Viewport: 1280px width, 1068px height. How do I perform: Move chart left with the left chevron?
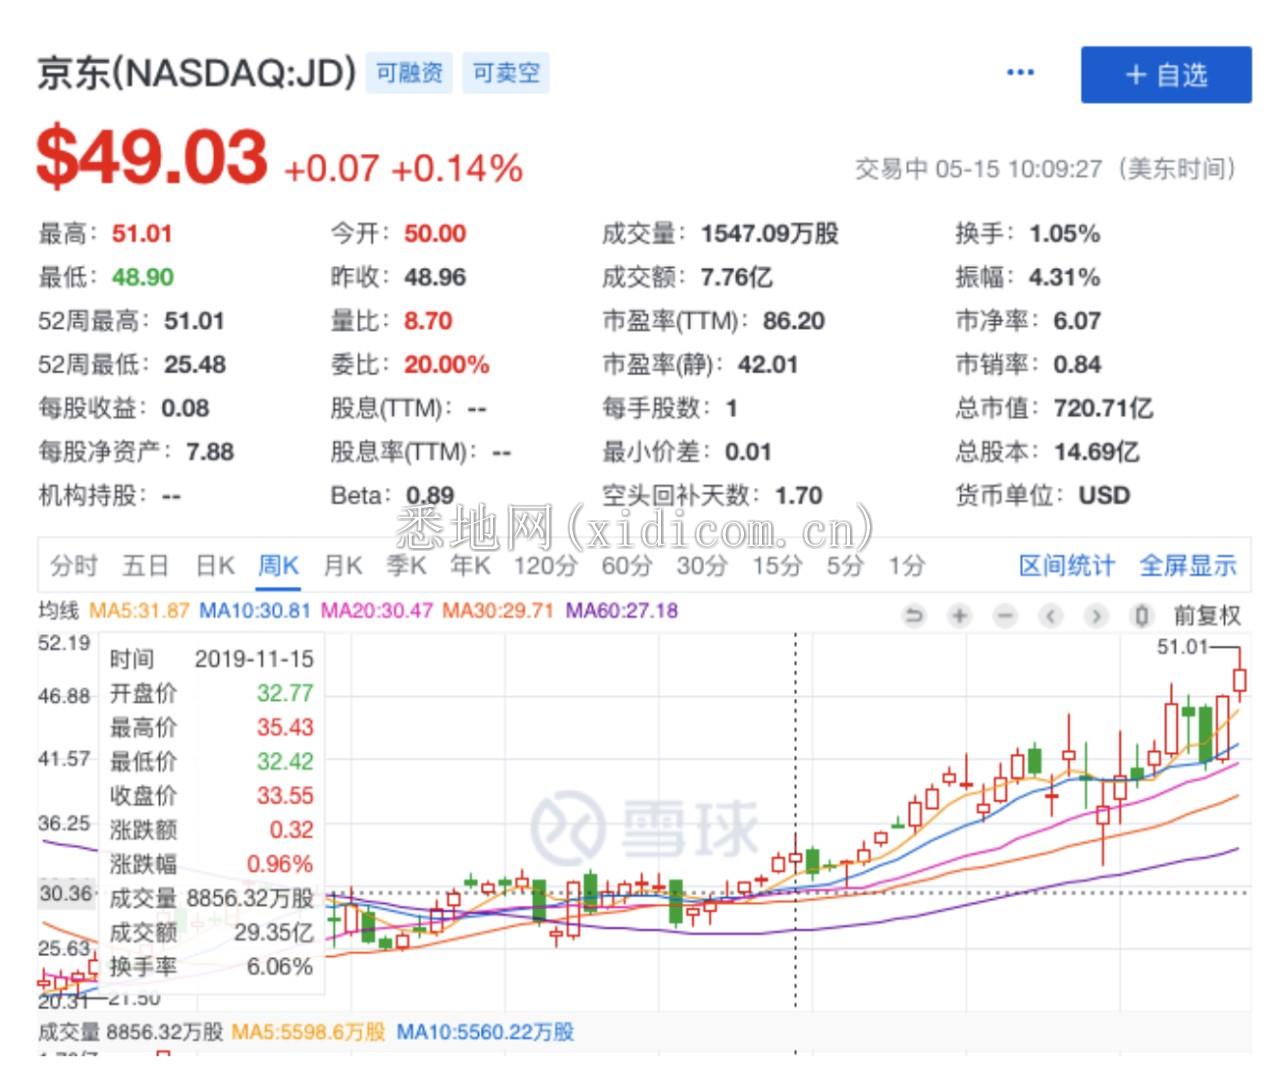[1050, 615]
